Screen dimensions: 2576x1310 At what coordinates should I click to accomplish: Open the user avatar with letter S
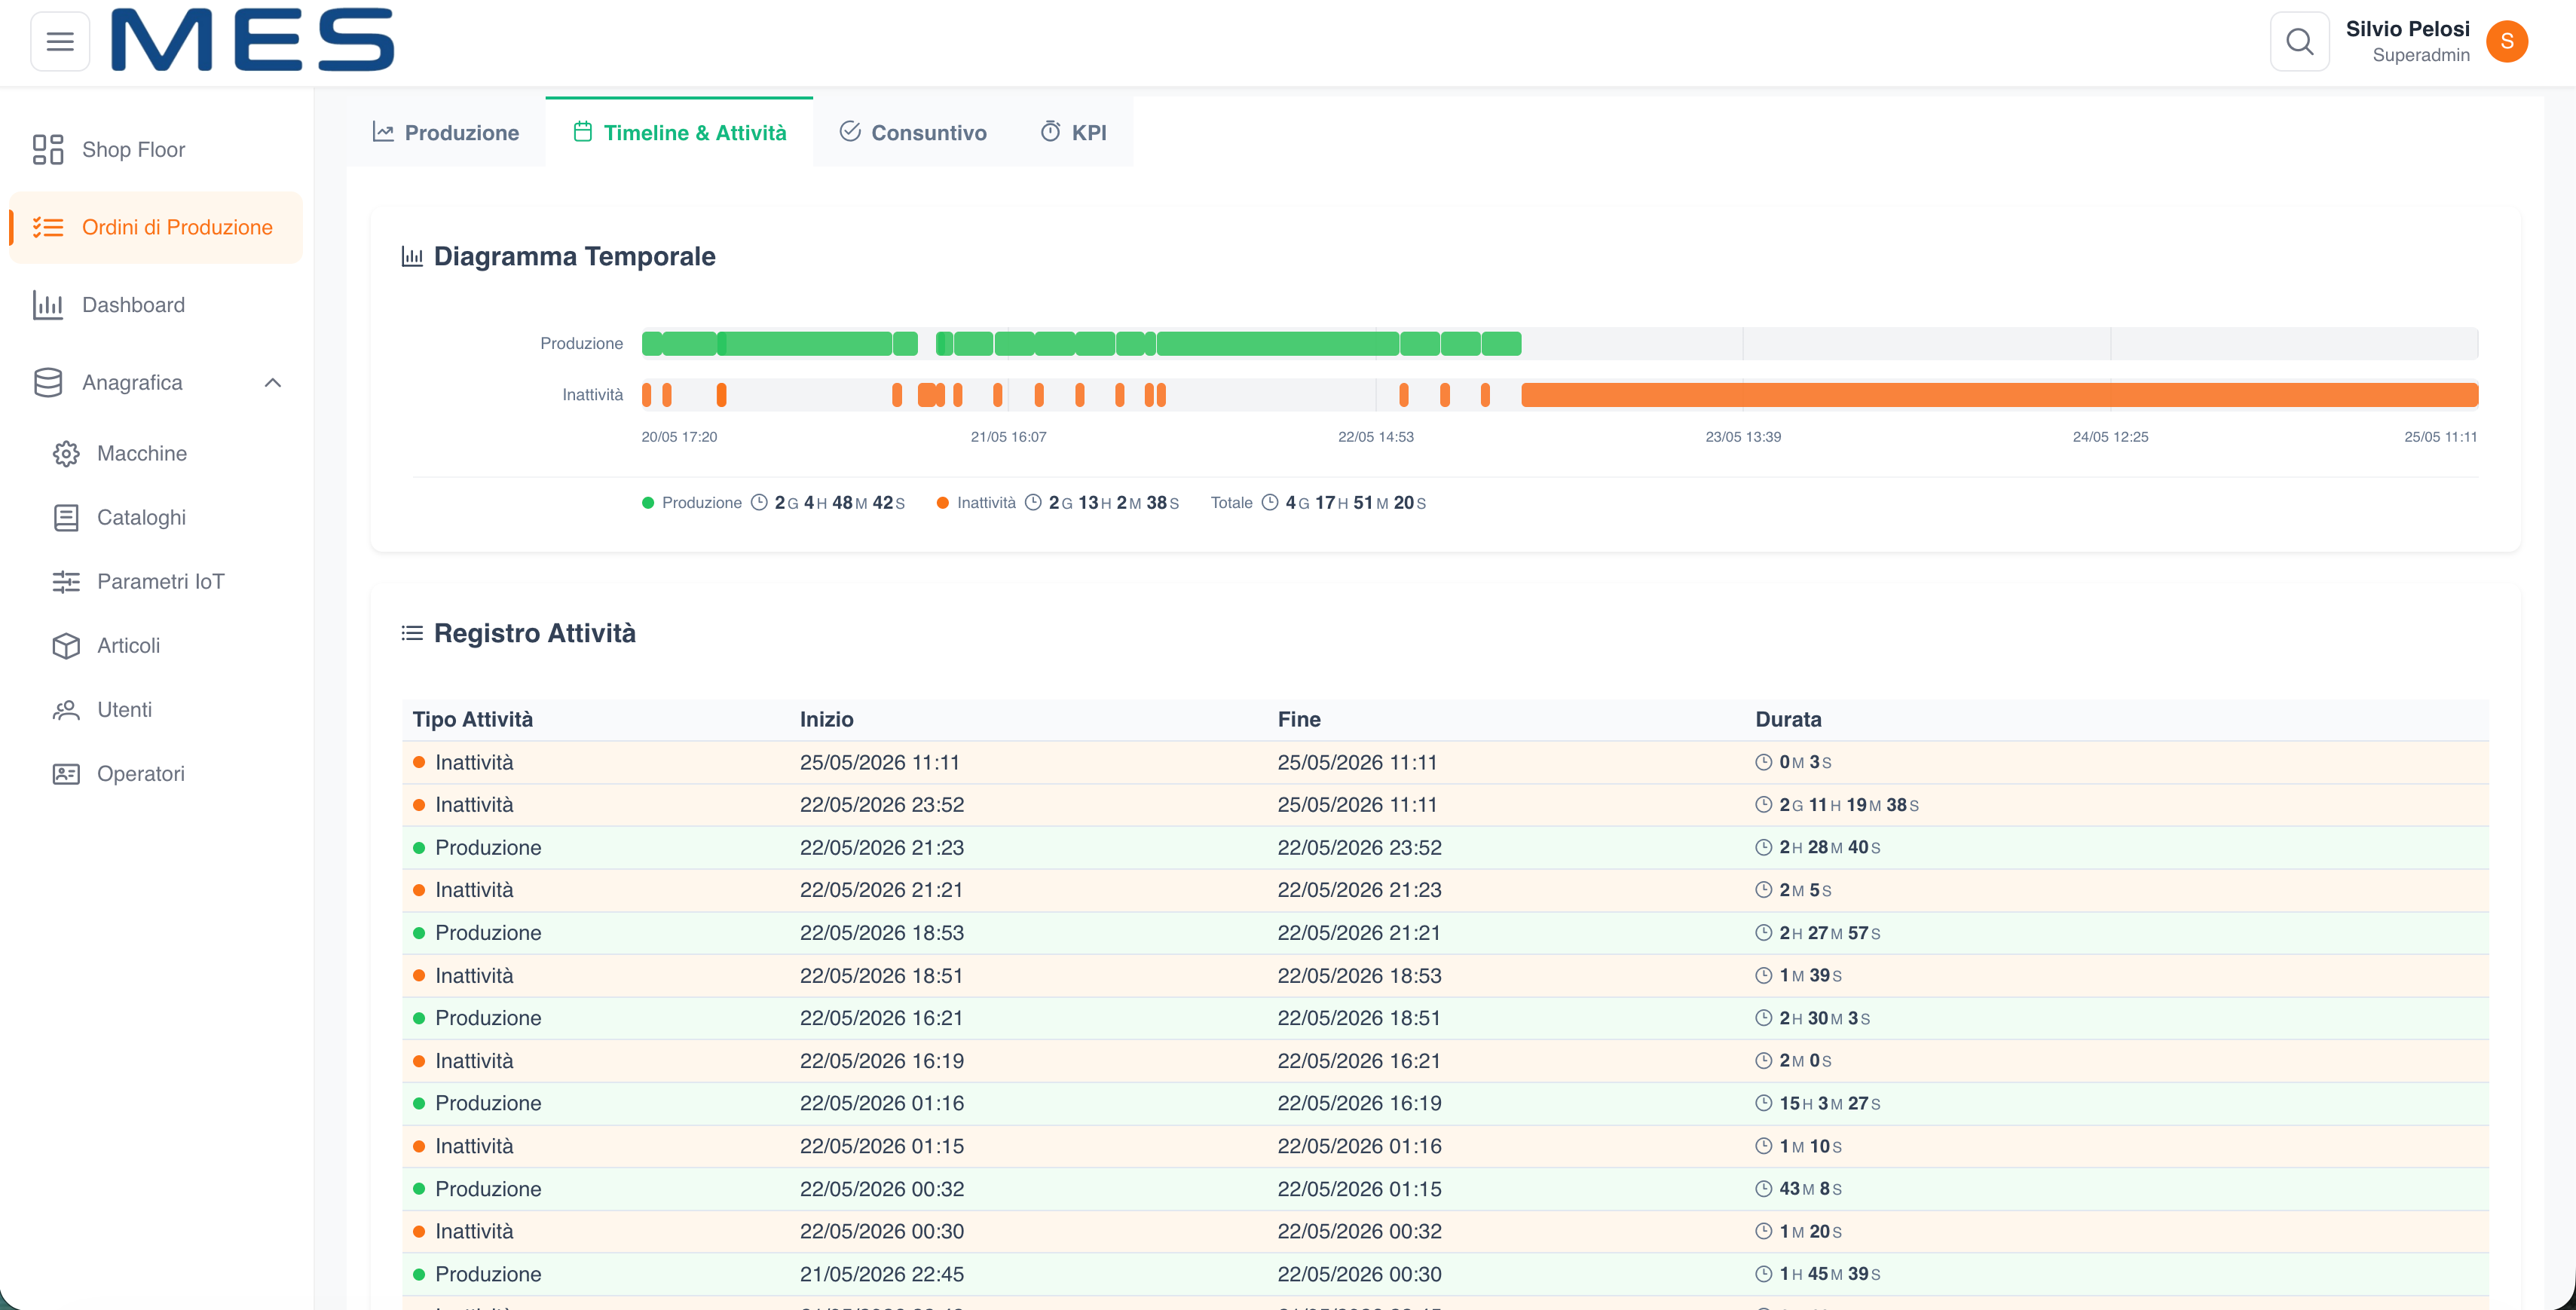point(2507,41)
